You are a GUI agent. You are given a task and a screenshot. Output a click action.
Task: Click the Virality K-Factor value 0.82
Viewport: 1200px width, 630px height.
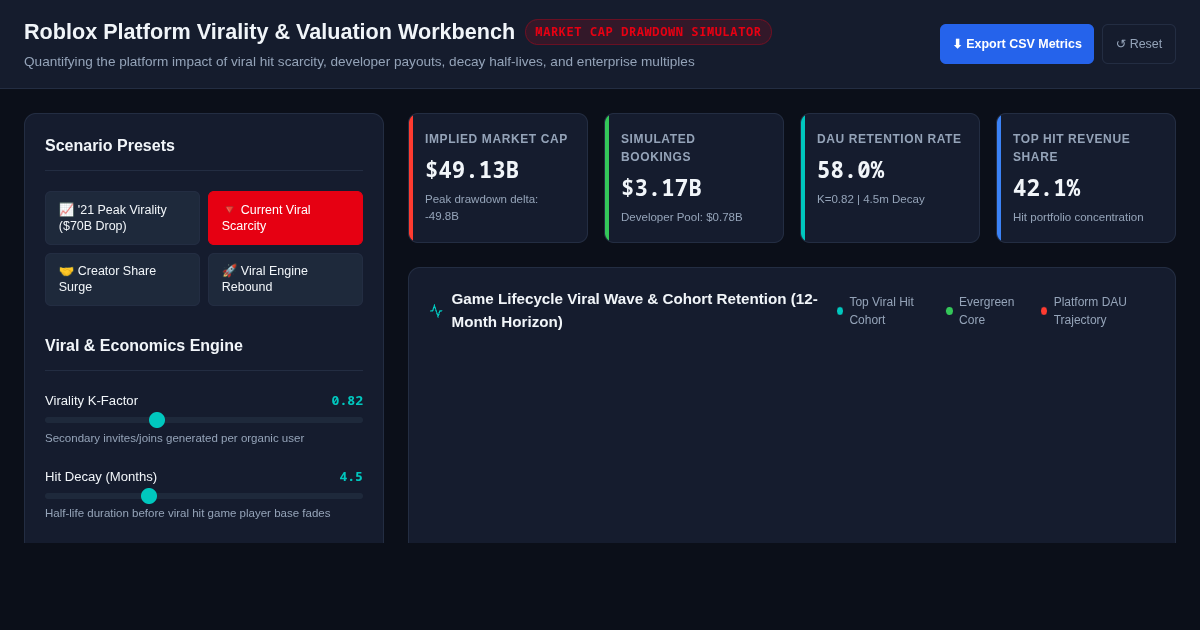(x=347, y=401)
